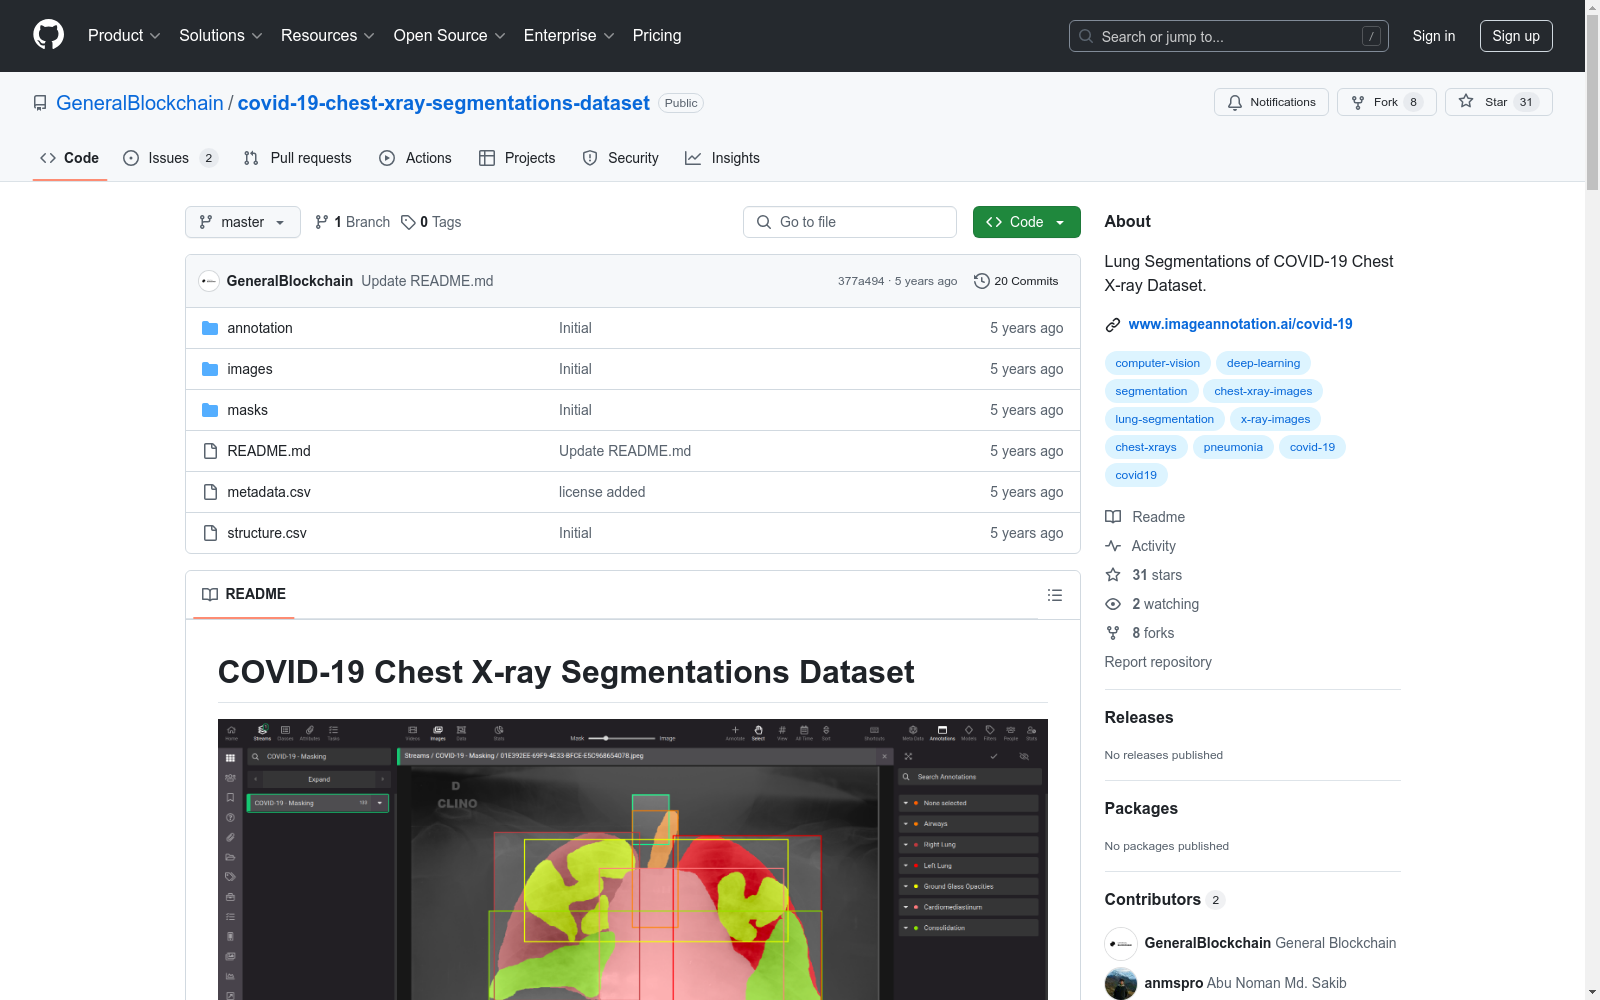Switch to the Projects tab
1600x1000 pixels.
(517, 158)
